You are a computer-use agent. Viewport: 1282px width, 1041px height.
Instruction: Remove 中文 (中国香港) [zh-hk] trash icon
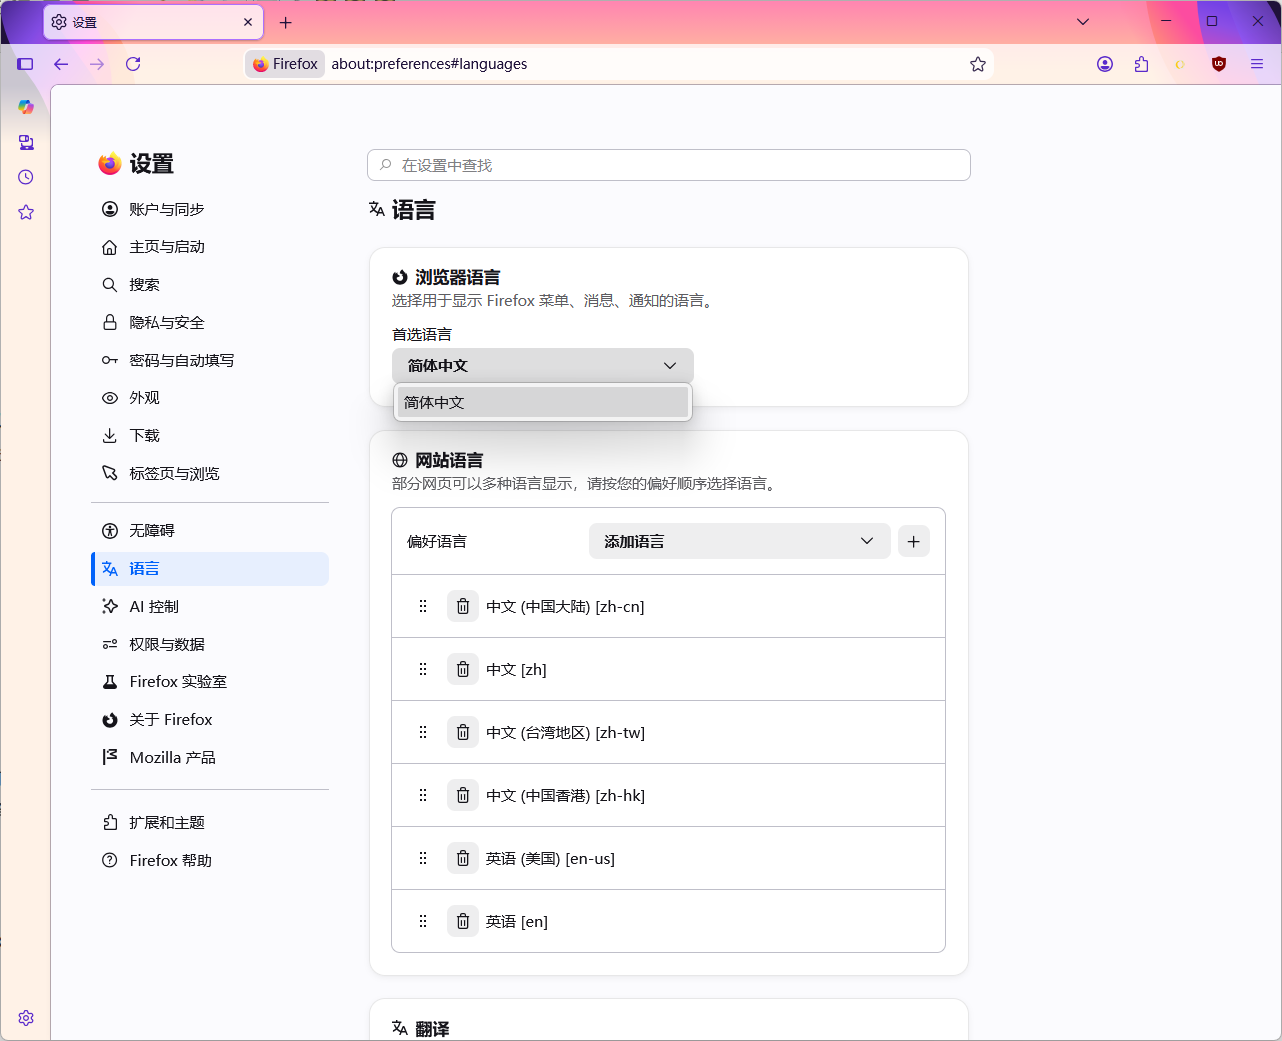pos(463,795)
